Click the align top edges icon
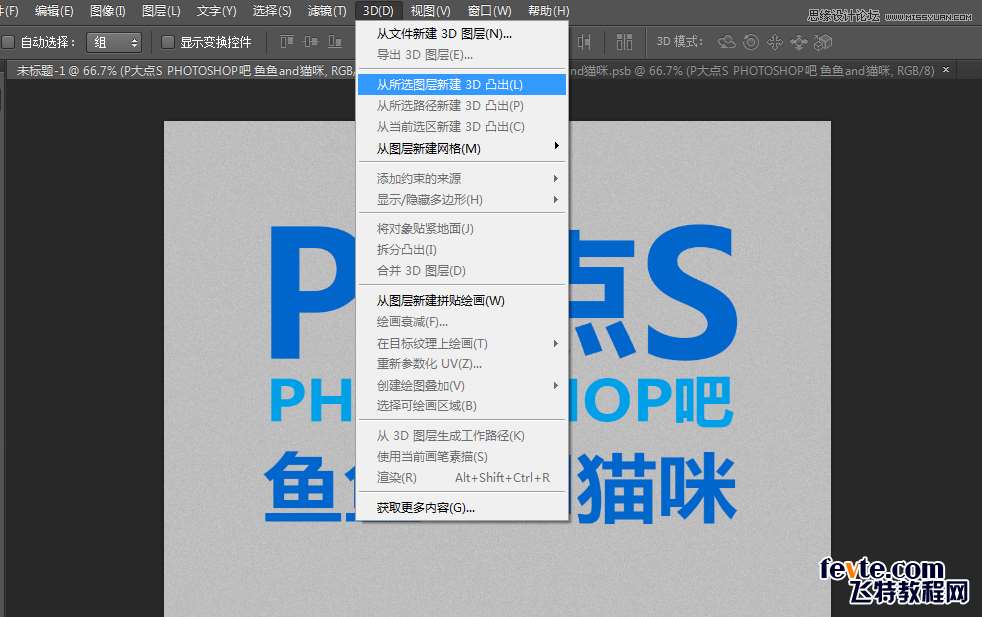Viewport: 982px width, 617px height. pyautogui.click(x=286, y=42)
